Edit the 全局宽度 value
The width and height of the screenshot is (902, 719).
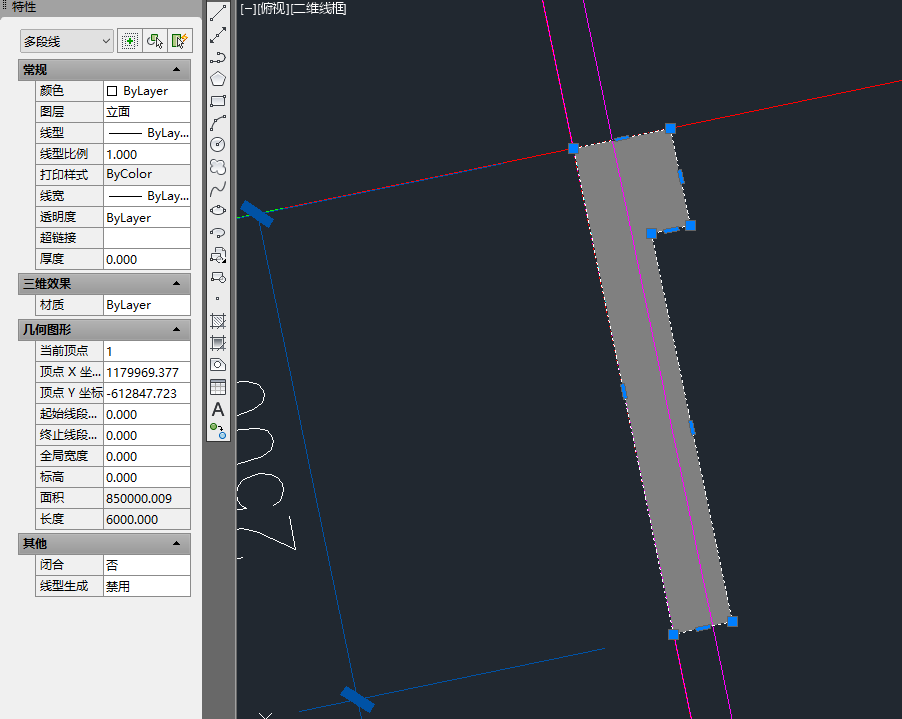[x=147, y=456]
